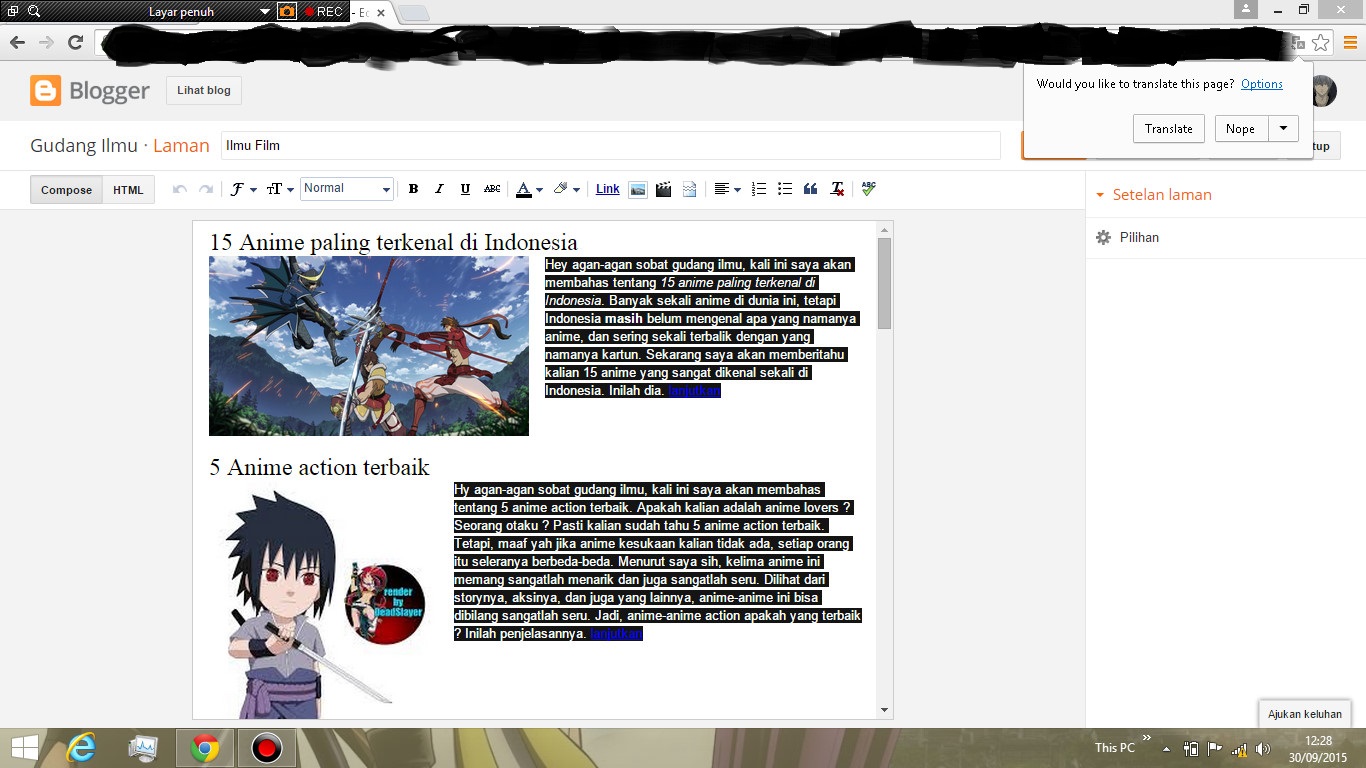
Task: Open Internet Explorer from taskbar
Action: pyautogui.click(x=82, y=748)
